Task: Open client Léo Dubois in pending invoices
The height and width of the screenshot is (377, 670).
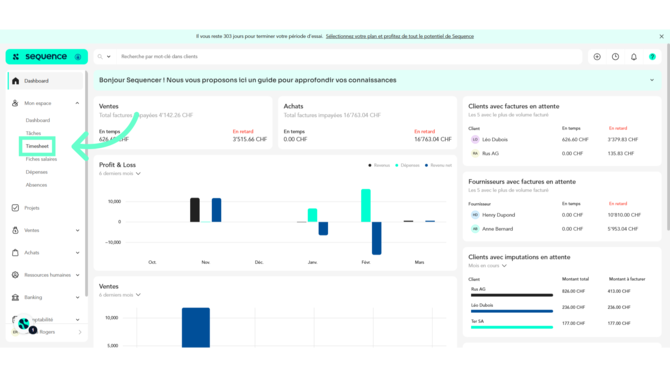Action: [495, 139]
